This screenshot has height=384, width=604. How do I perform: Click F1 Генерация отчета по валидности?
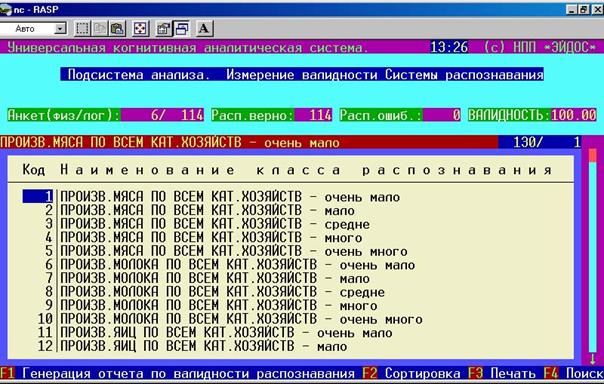177,373
